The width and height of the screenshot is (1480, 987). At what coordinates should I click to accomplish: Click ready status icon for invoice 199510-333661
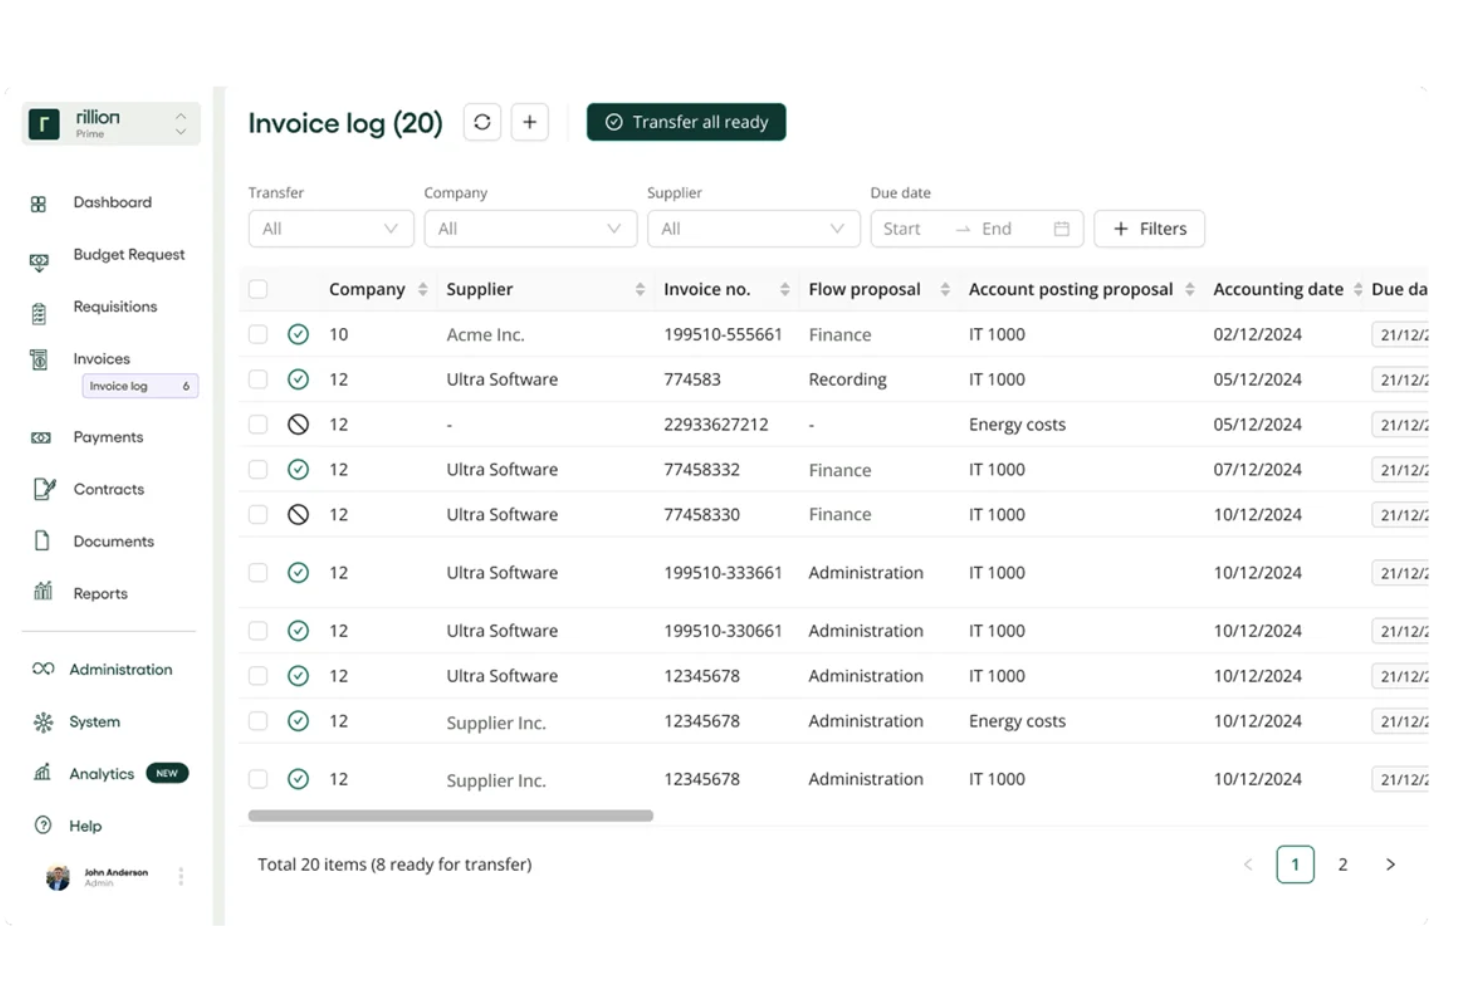point(298,572)
